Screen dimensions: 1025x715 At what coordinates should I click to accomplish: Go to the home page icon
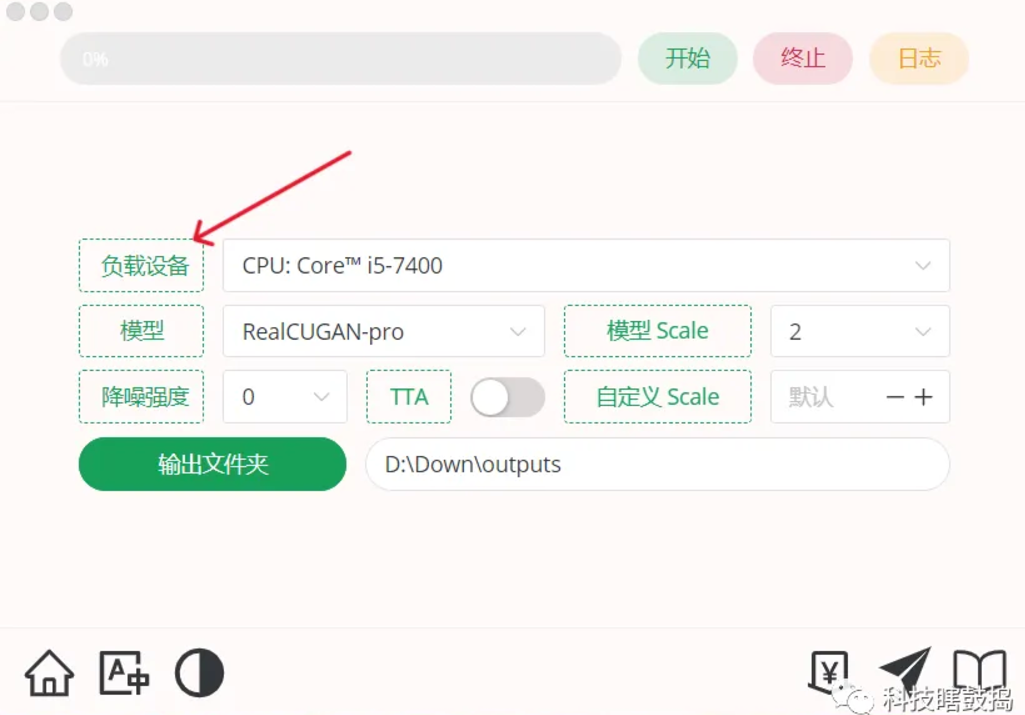pyautogui.click(x=49, y=673)
